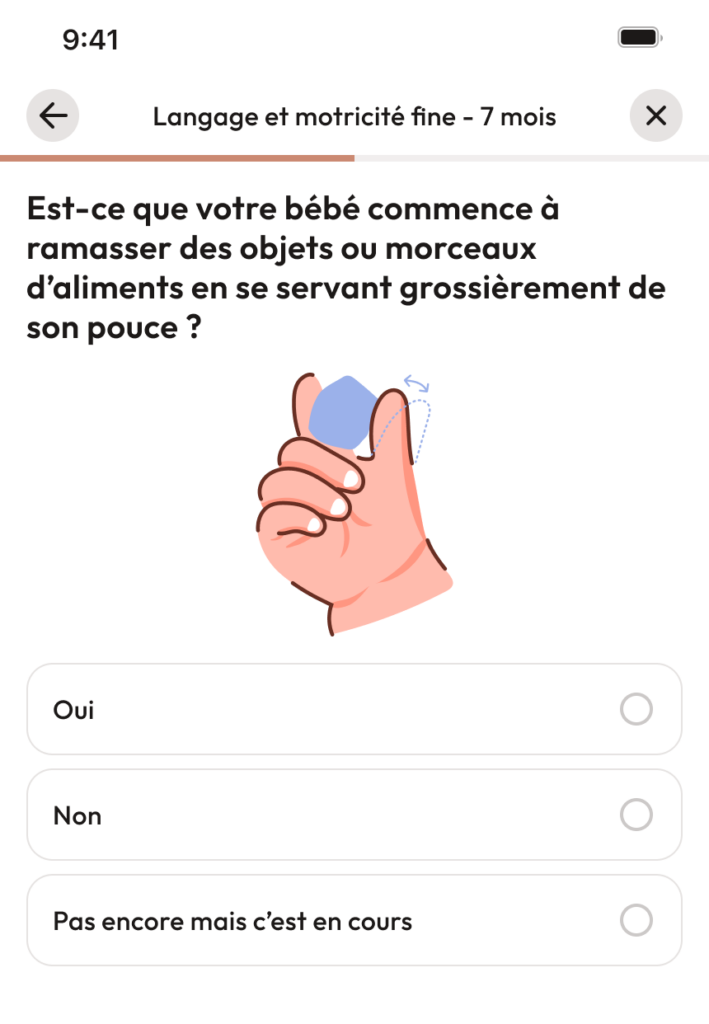Tap the battery status icon

tap(639, 38)
